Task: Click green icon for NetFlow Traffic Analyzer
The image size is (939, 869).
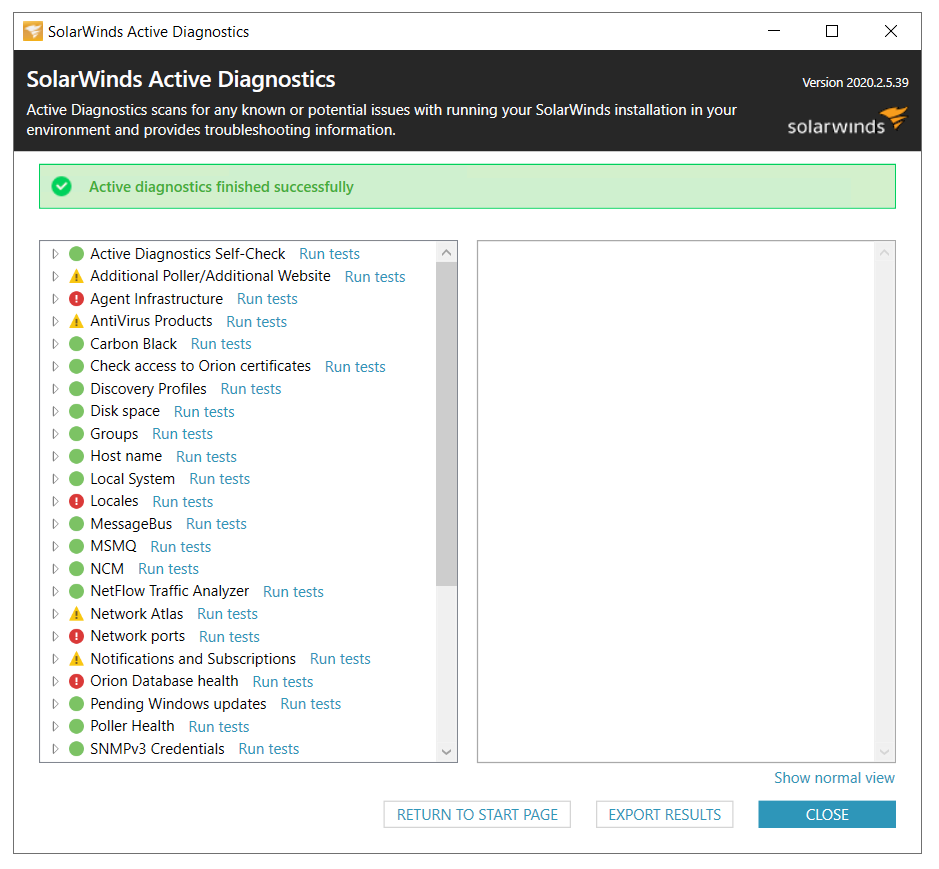Action: [76, 592]
